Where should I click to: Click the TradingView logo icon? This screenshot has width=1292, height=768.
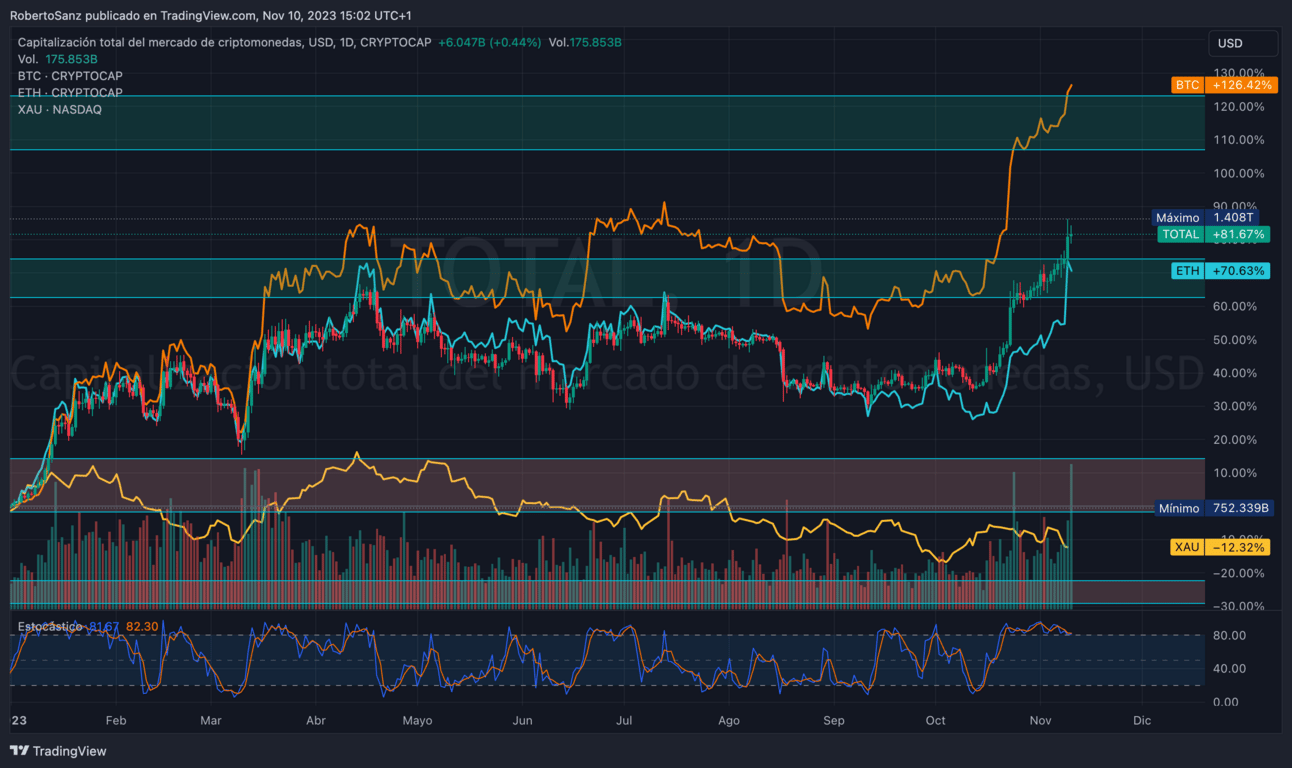tap(20, 750)
